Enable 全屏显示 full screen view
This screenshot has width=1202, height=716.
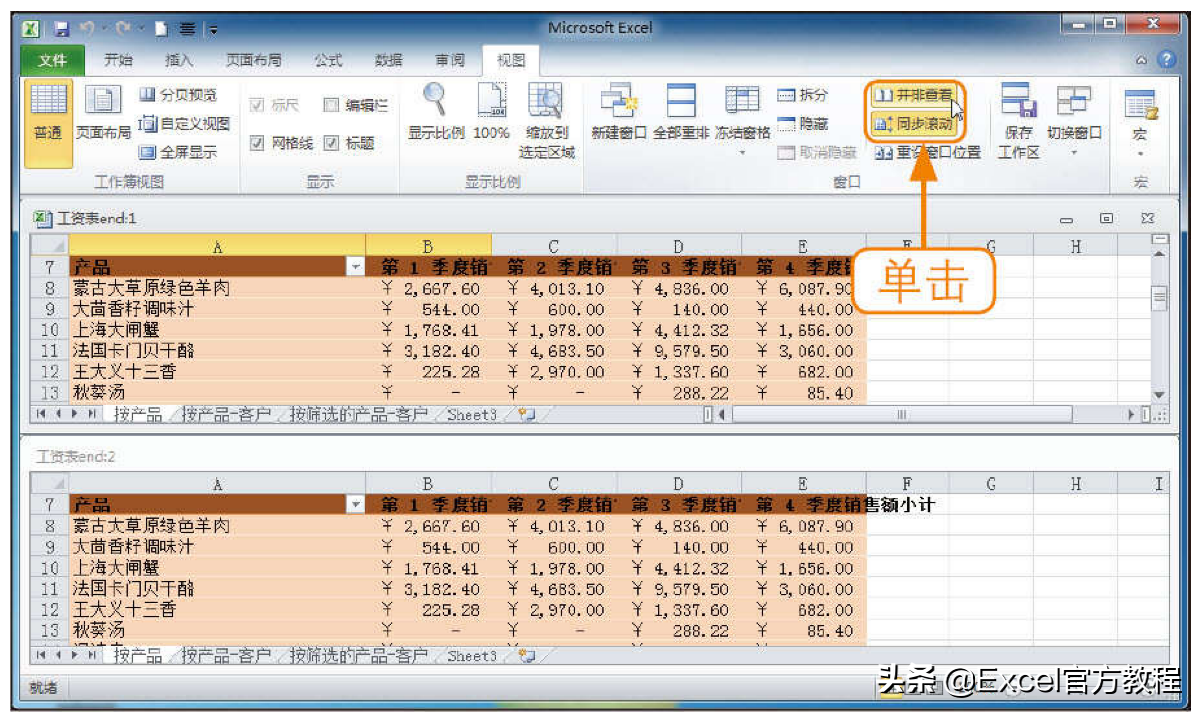[177, 153]
